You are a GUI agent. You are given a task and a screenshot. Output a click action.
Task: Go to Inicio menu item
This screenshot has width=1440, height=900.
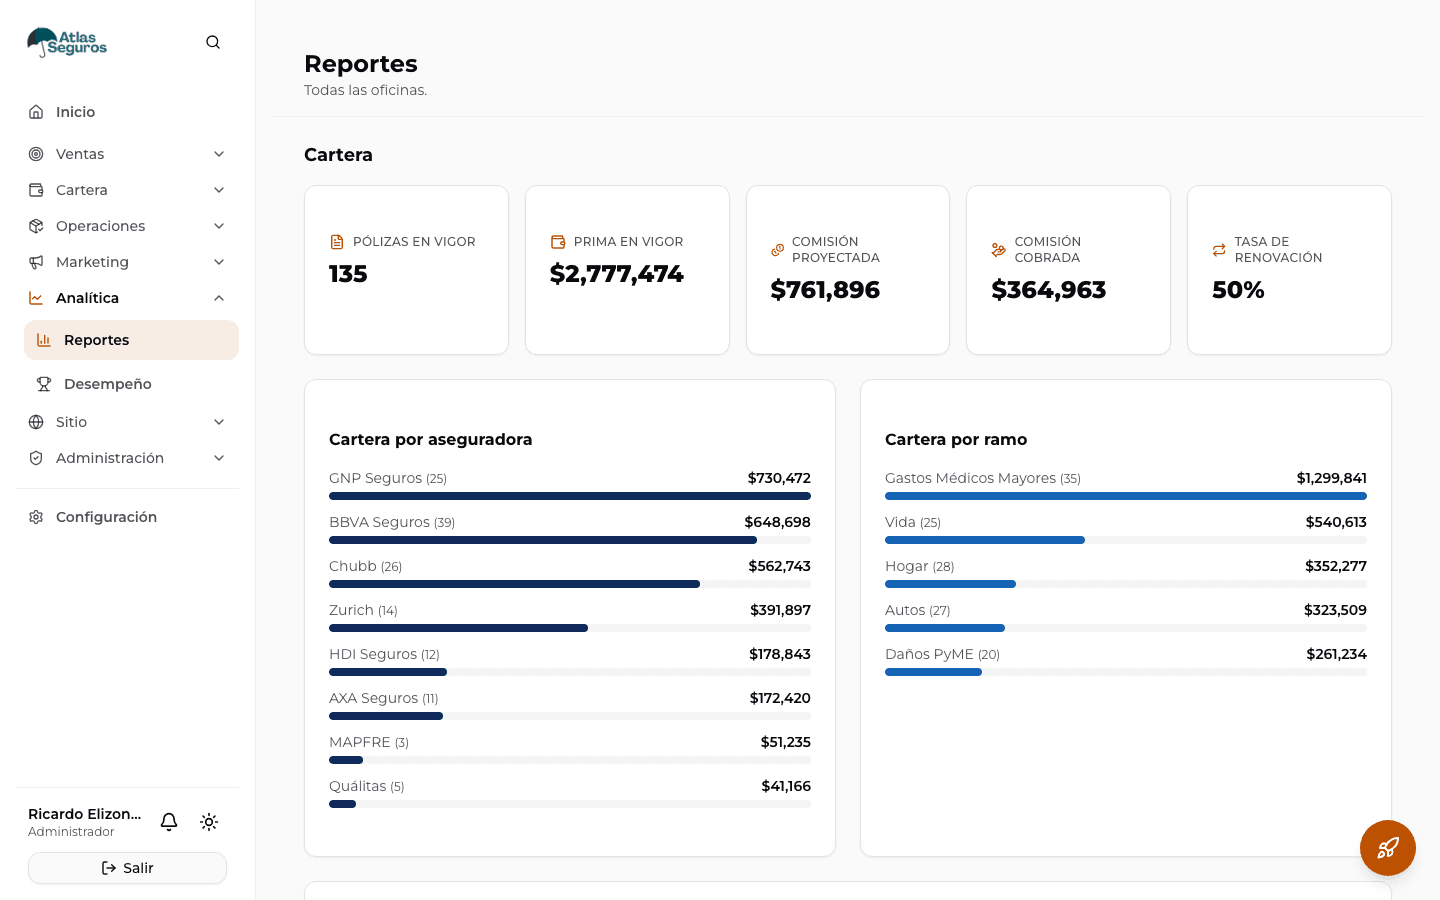pyautogui.click(x=127, y=112)
